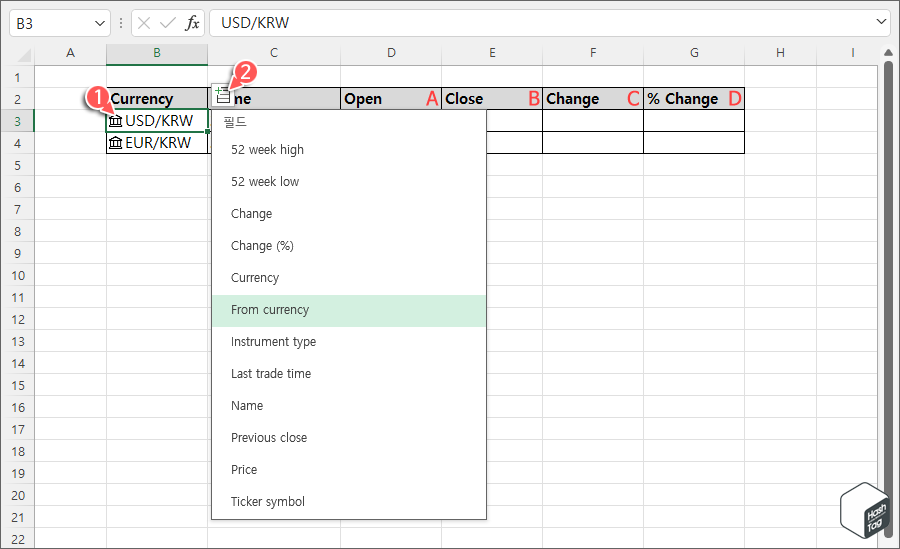Select '52 week high' field
This screenshot has height=549, width=900.
pos(349,150)
